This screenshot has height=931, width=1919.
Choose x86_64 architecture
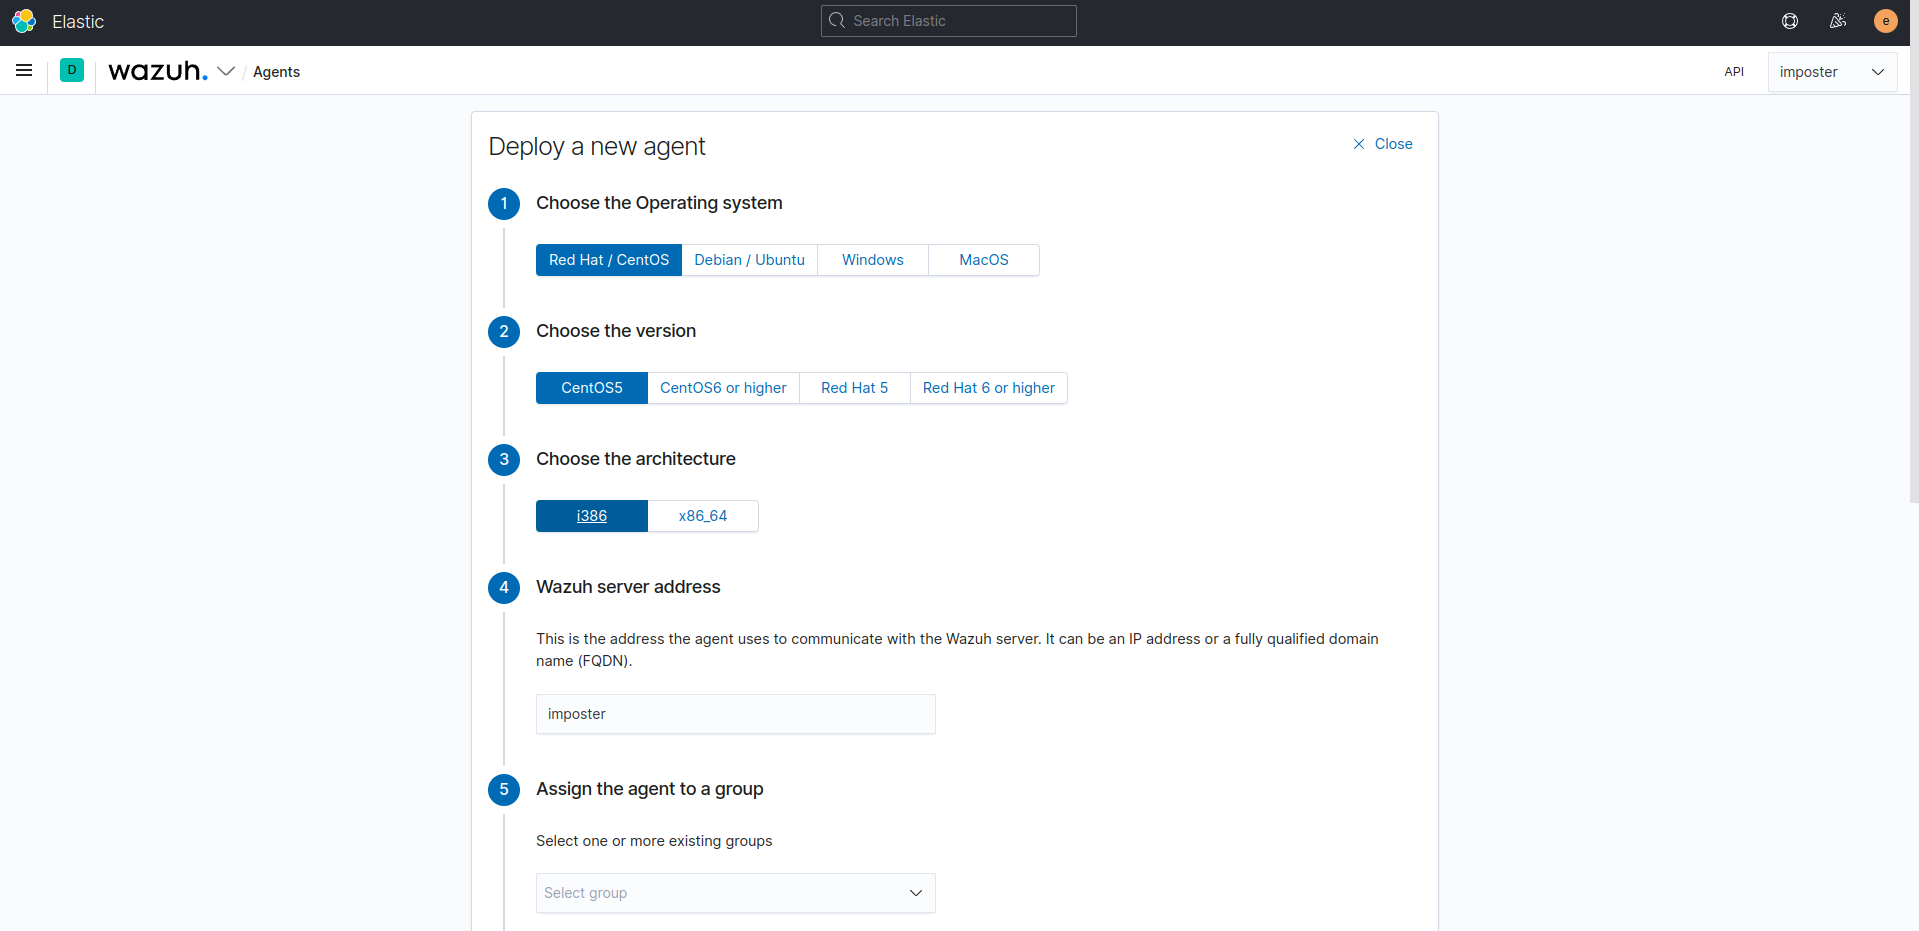coord(703,515)
